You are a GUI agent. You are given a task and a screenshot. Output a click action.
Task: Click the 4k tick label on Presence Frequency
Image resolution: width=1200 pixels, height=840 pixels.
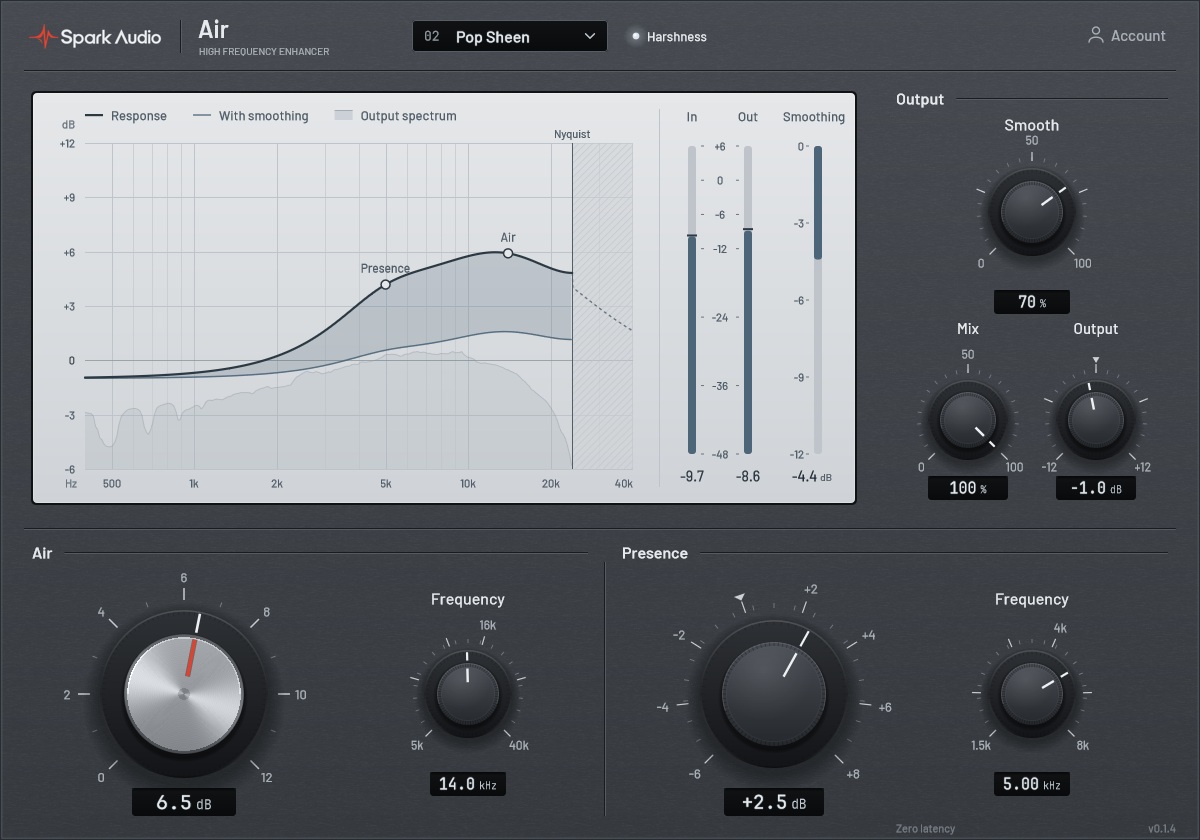point(1061,628)
